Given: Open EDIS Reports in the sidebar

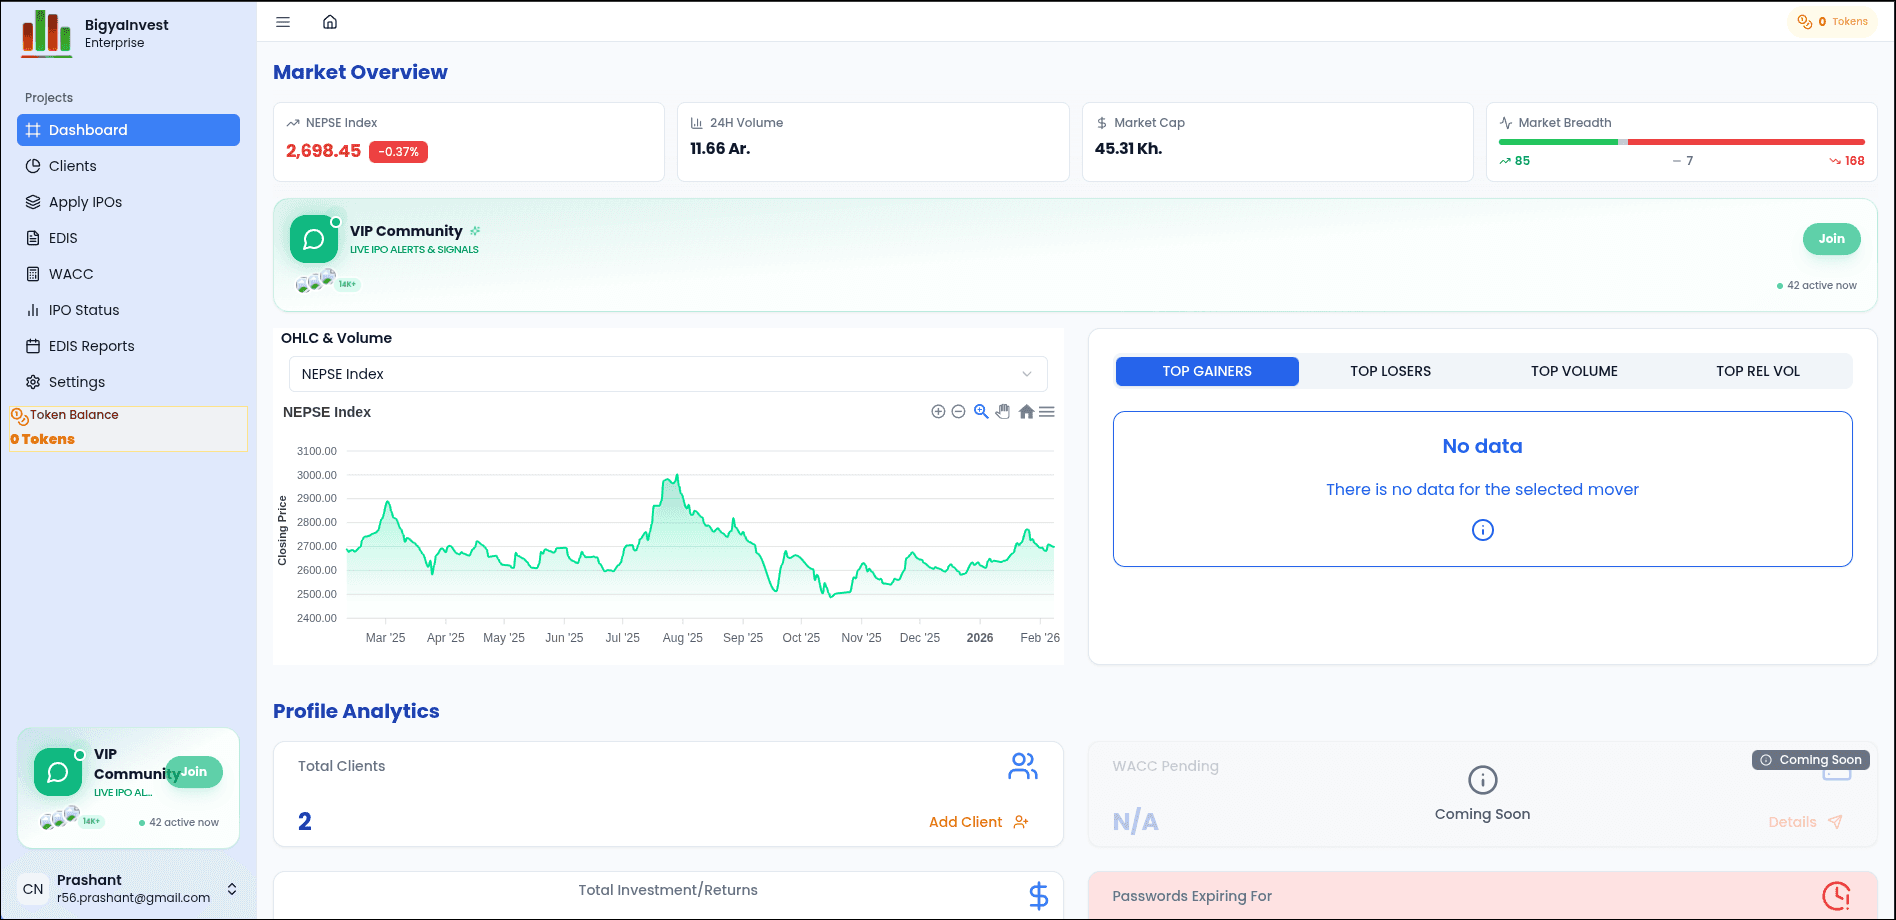Looking at the screenshot, I should (92, 345).
